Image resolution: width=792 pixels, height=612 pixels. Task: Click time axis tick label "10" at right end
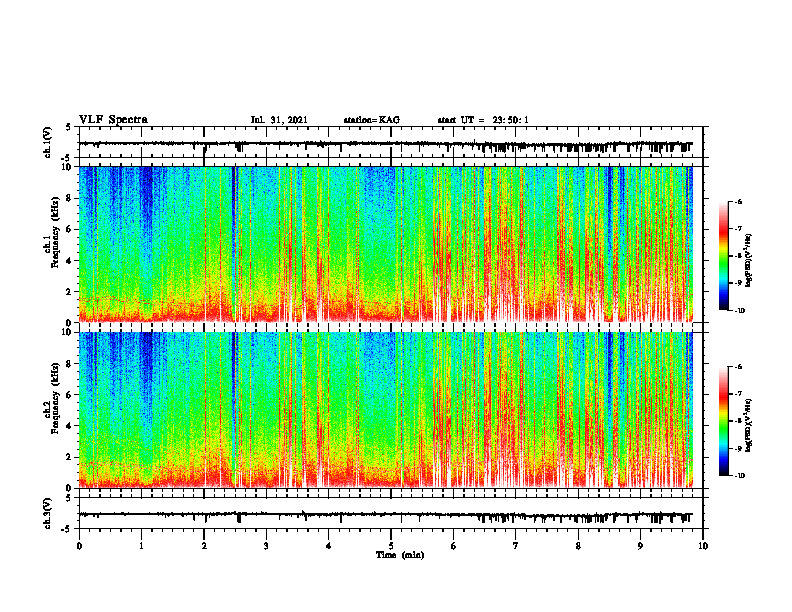click(x=703, y=546)
